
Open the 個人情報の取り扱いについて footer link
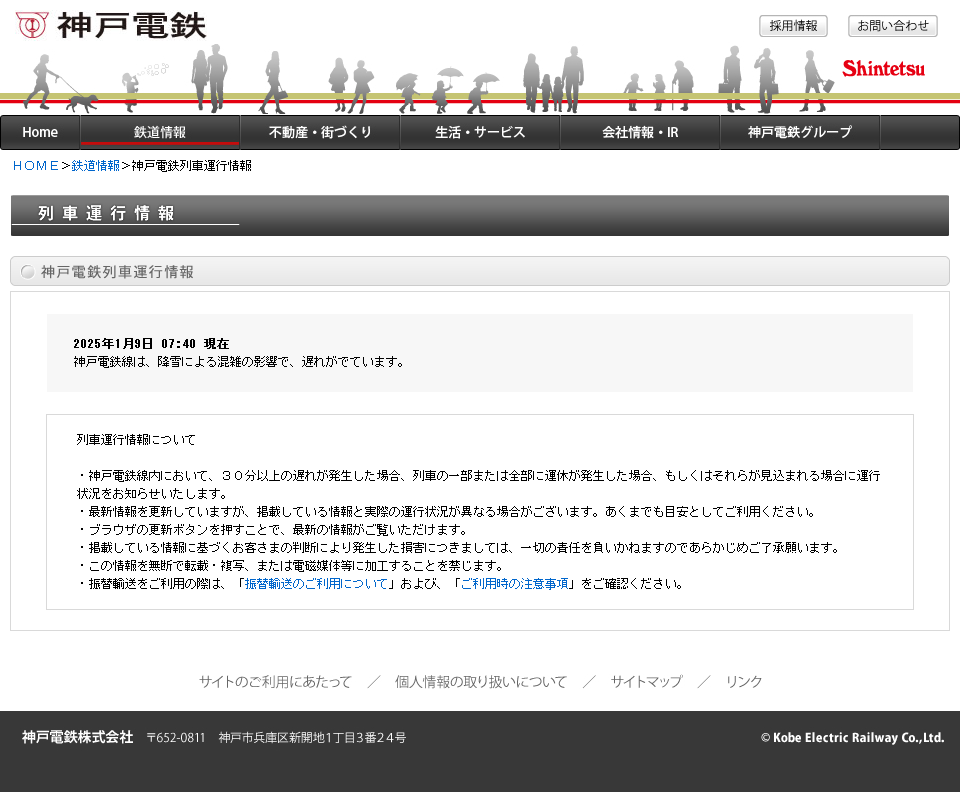pyautogui.click(x=480, y=682)
